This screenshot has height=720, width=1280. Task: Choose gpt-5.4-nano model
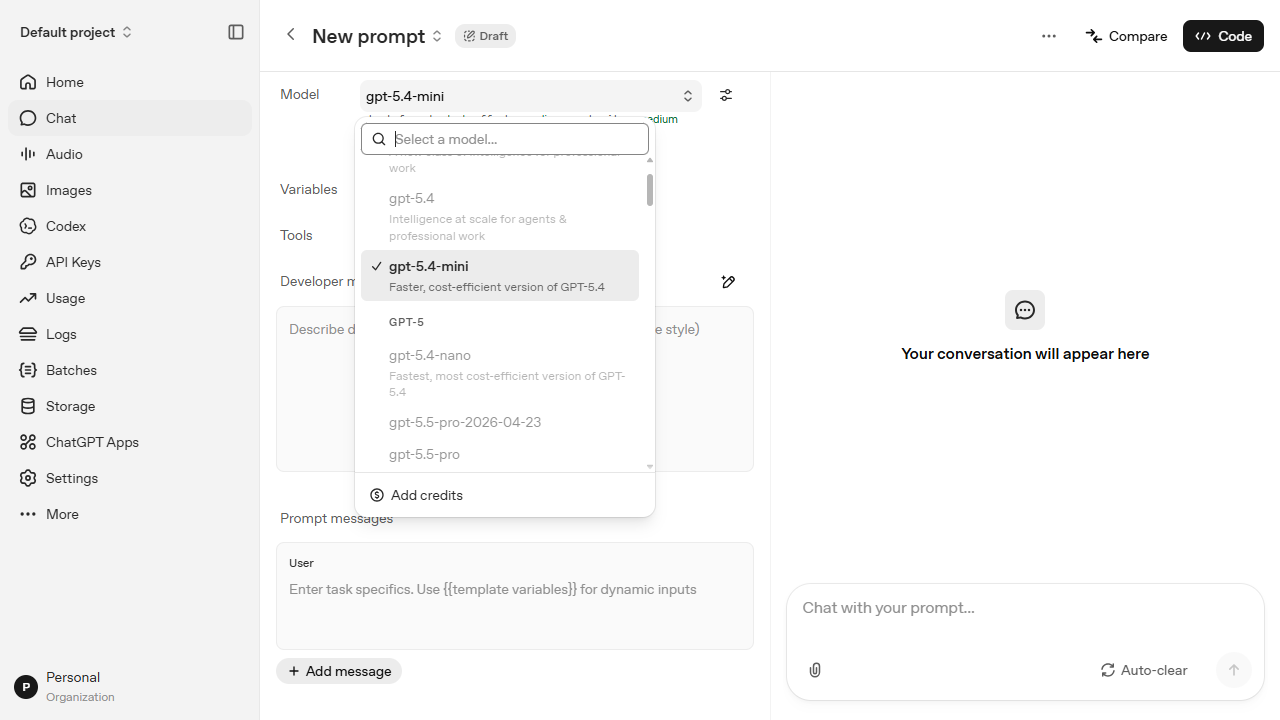click(500, 372)
